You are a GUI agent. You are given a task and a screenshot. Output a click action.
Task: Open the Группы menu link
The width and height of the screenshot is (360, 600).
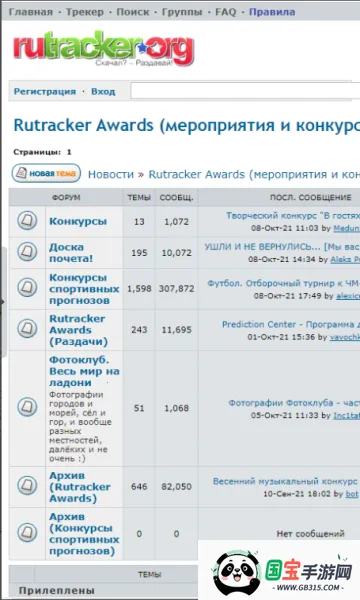pyautogui.click(x=182, y=12)
